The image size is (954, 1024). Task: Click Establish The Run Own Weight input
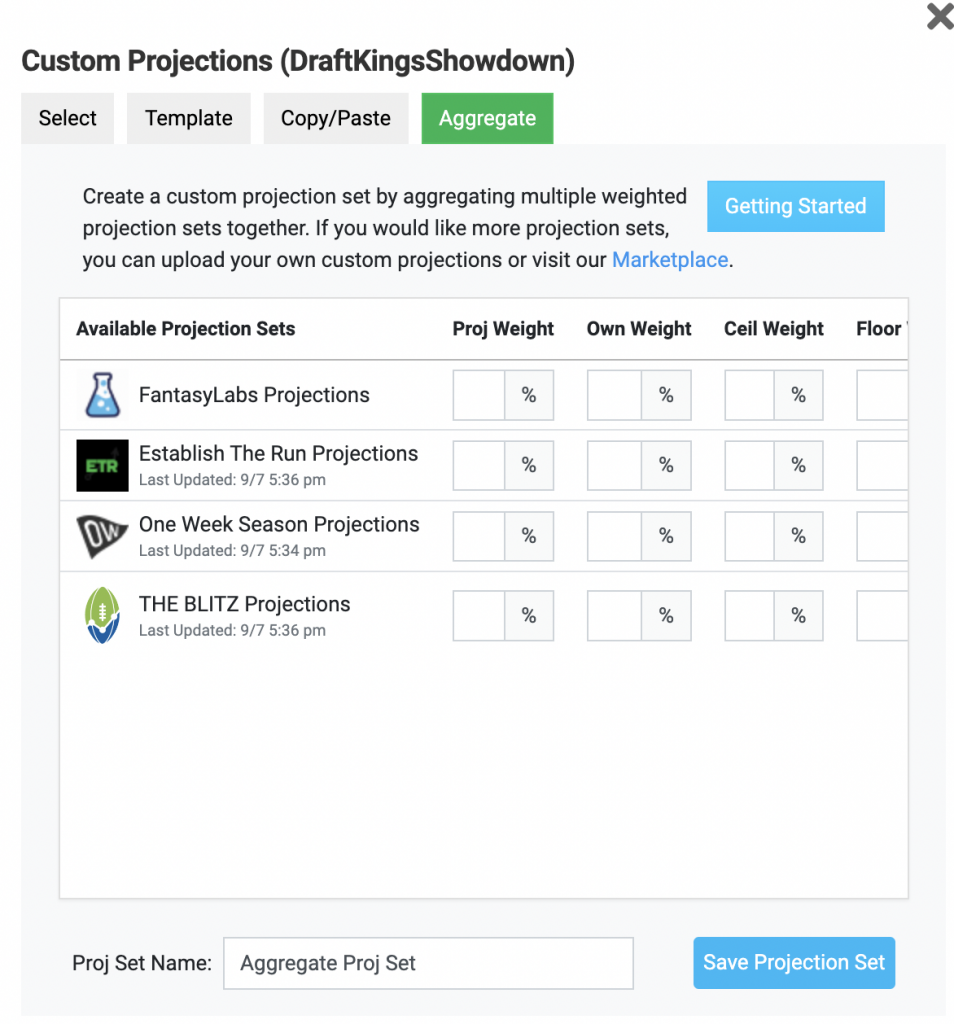tap(614, 465)
